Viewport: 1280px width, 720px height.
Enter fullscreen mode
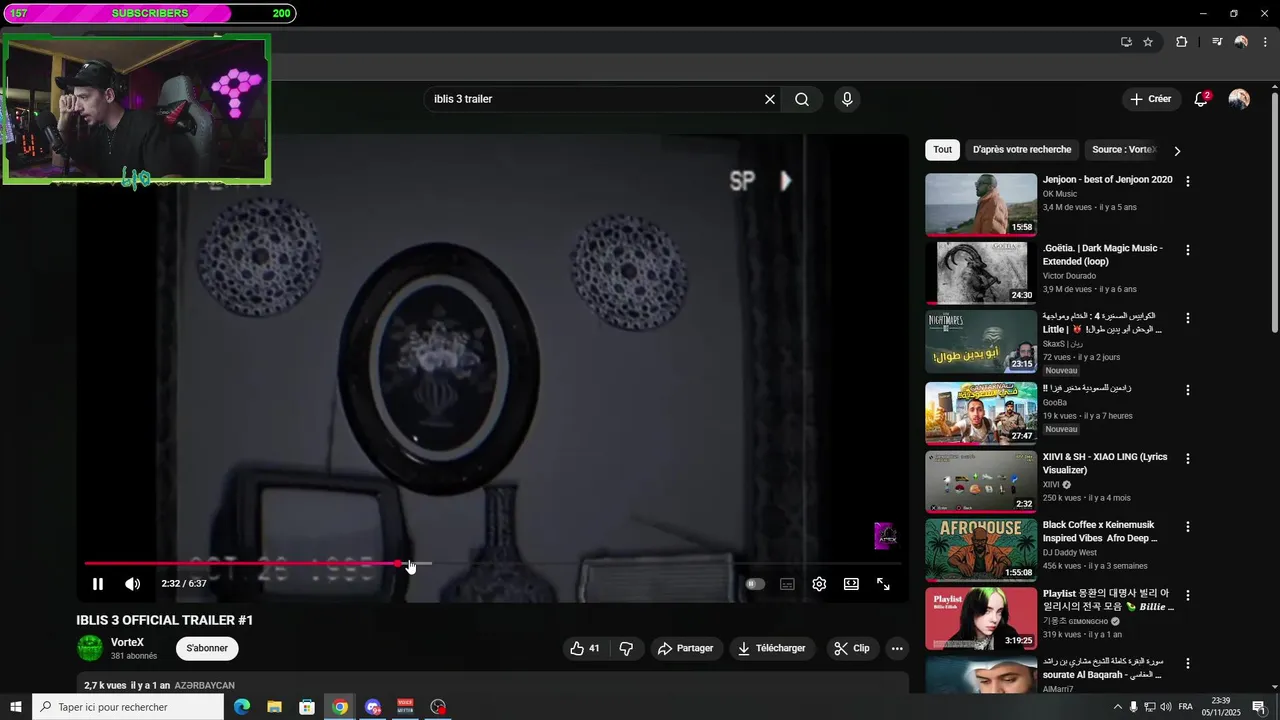(x=883, y=584)
